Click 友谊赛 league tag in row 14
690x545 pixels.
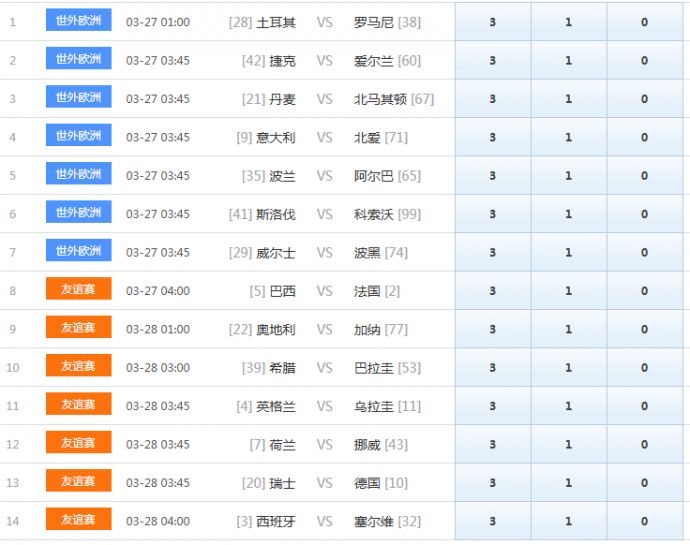point(78,519)
